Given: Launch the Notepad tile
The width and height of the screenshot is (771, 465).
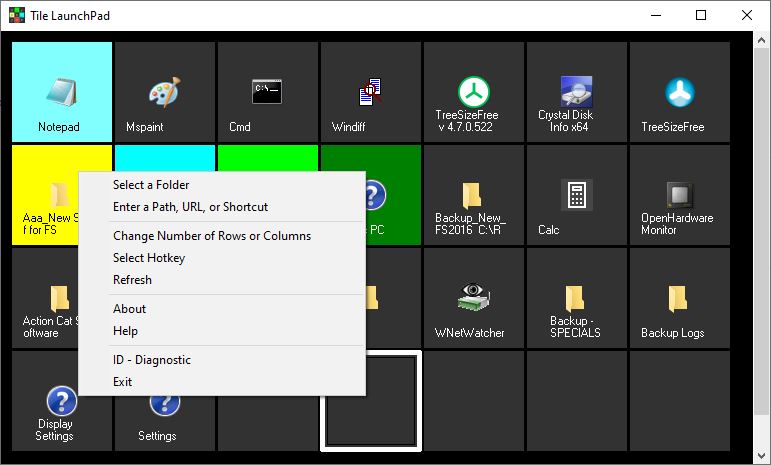Looking at the screenshot, I should click(61, 92).
